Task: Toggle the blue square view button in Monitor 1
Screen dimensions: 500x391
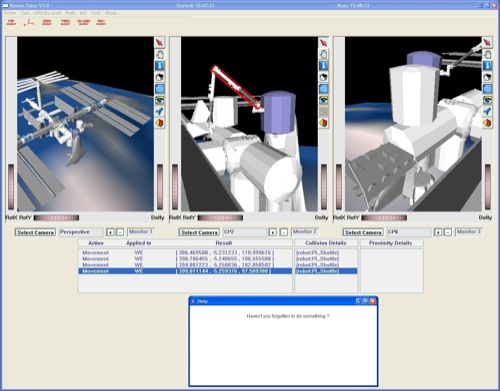Action: pyautogui.click(x=160, y=88)
